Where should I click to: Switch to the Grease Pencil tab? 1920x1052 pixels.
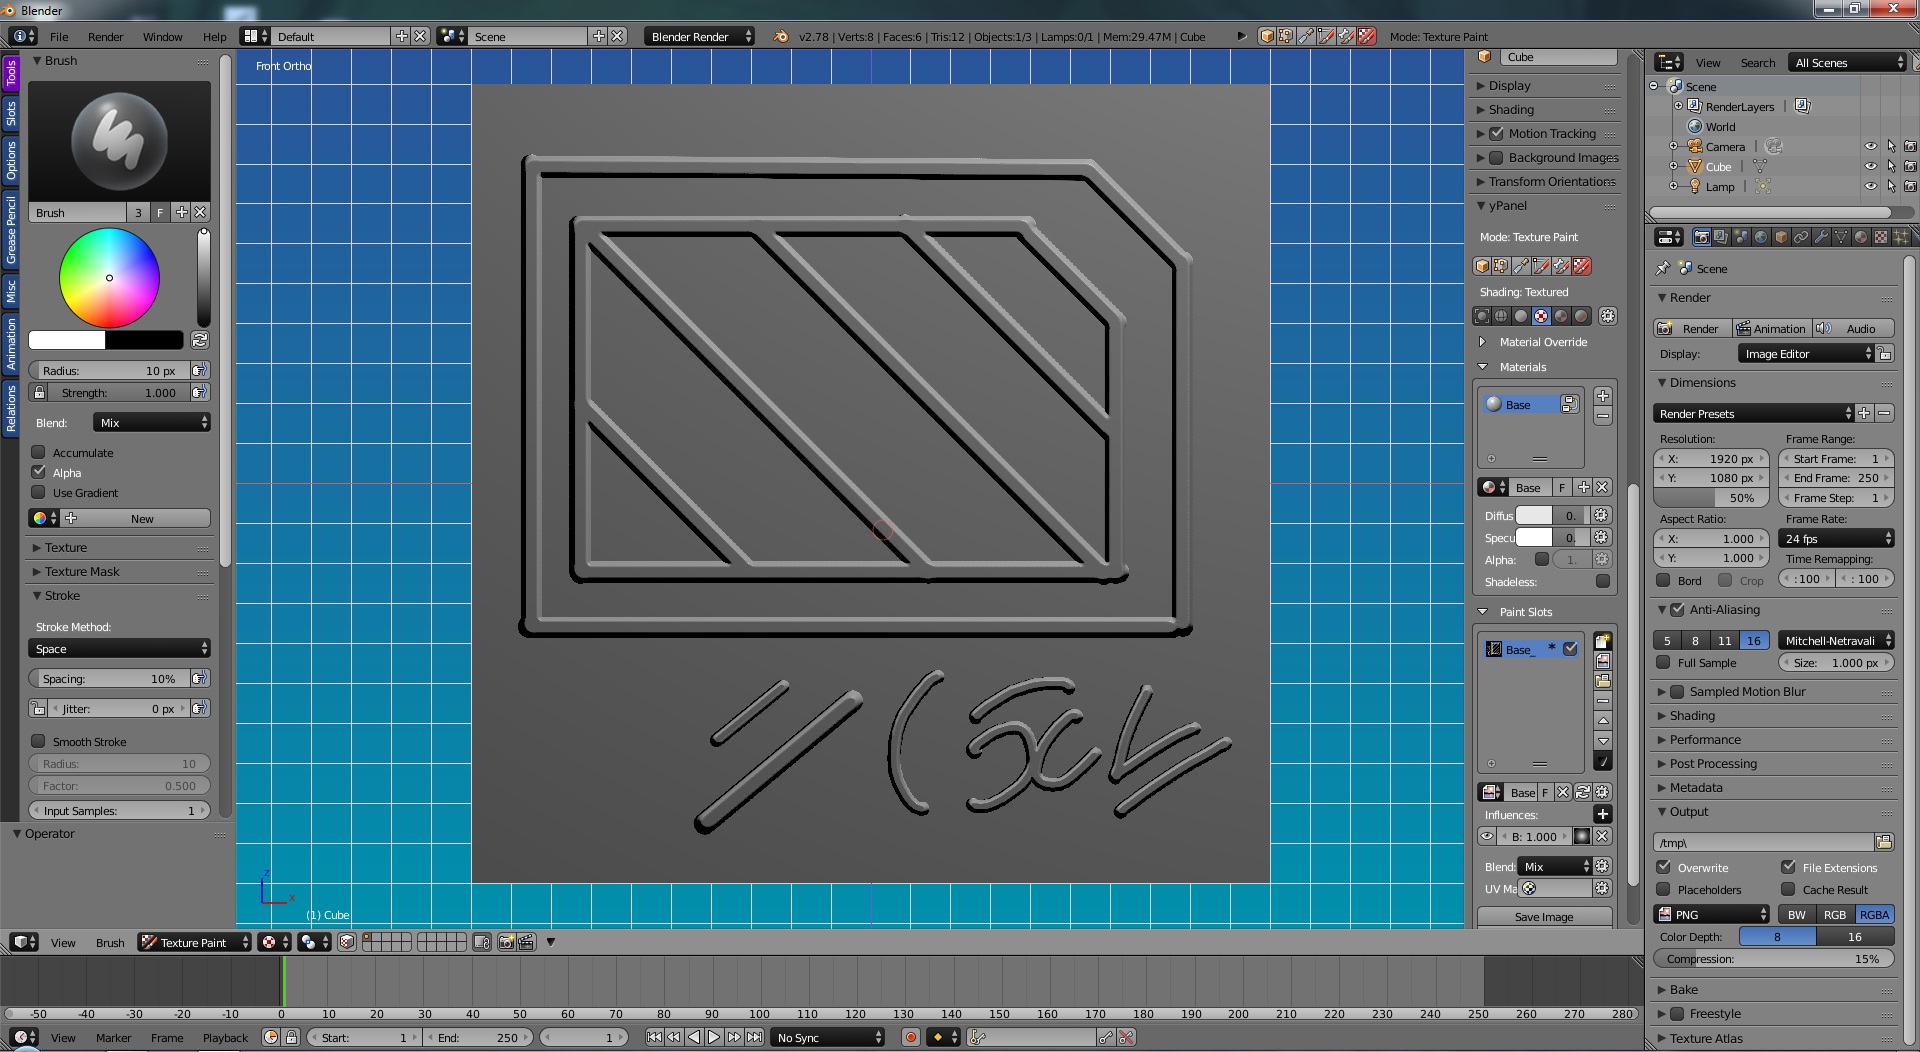point(11,230)
